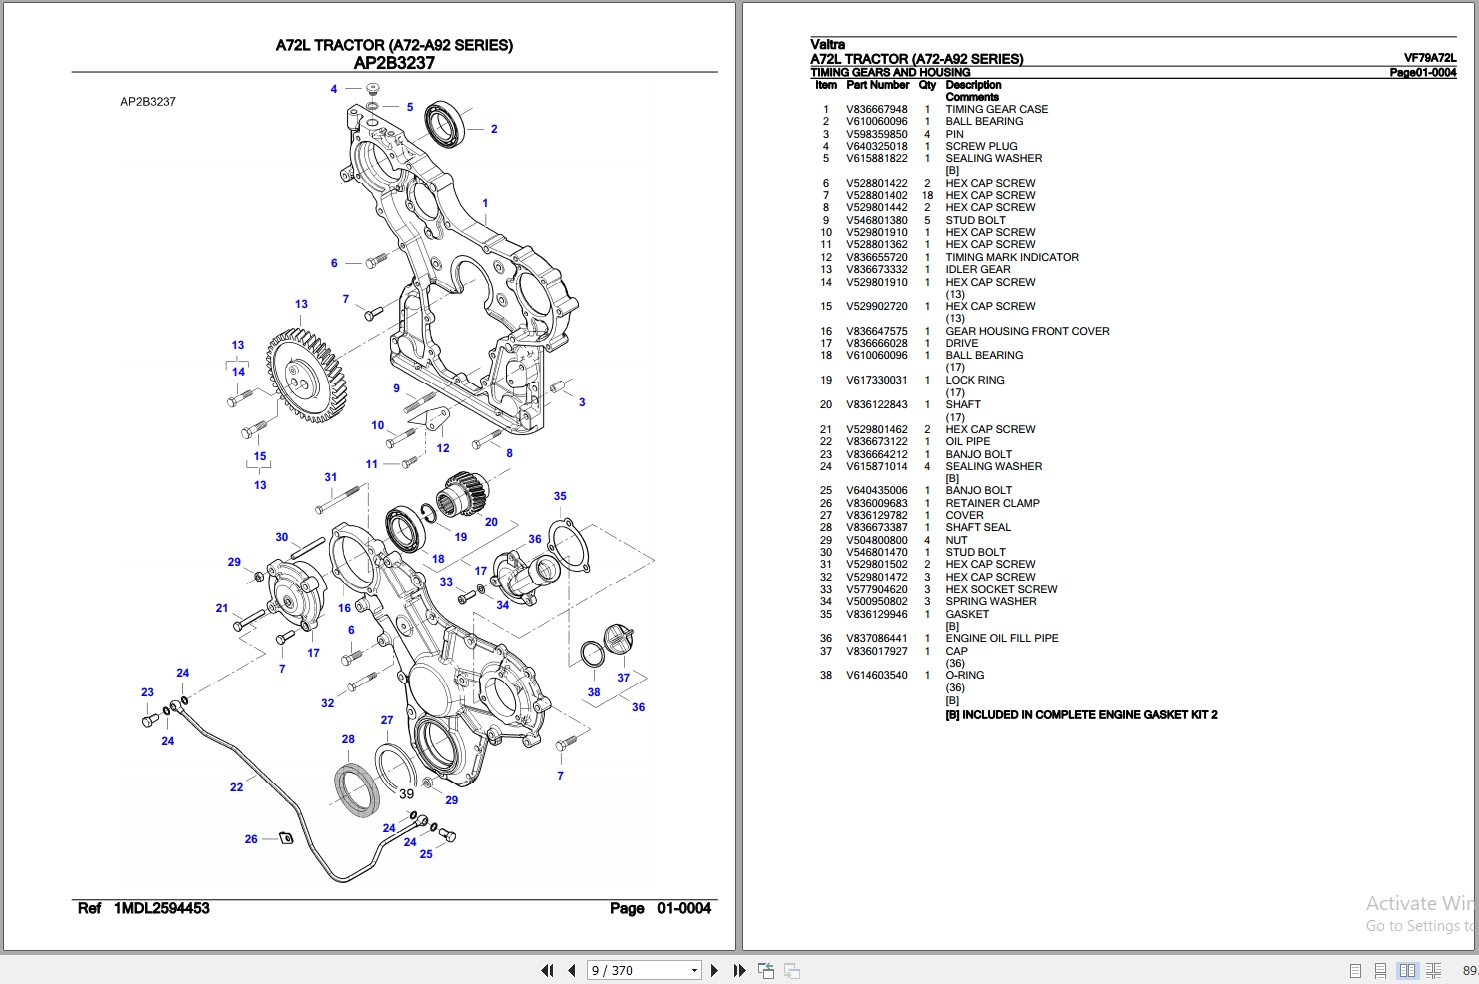The image size is (1479, 984).
Task: Go to the previous page
Action: (571, 970)
